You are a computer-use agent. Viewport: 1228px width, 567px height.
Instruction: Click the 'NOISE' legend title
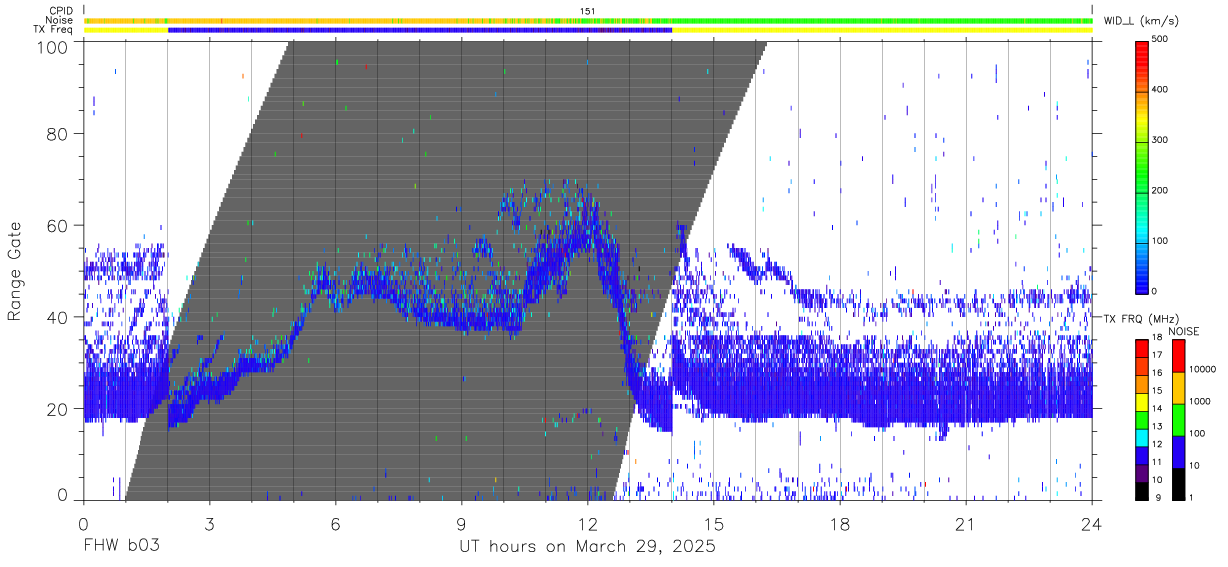[x=1186, y=331]
